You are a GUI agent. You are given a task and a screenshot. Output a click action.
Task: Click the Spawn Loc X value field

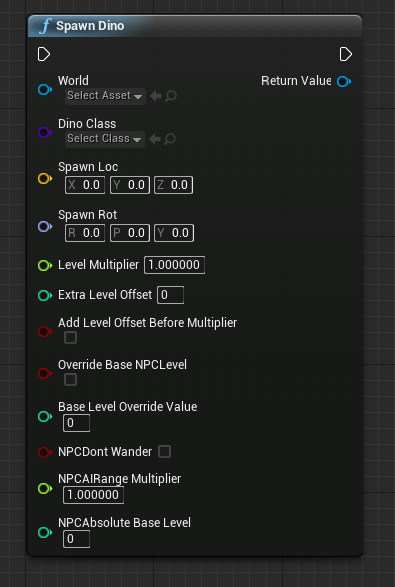85,185
